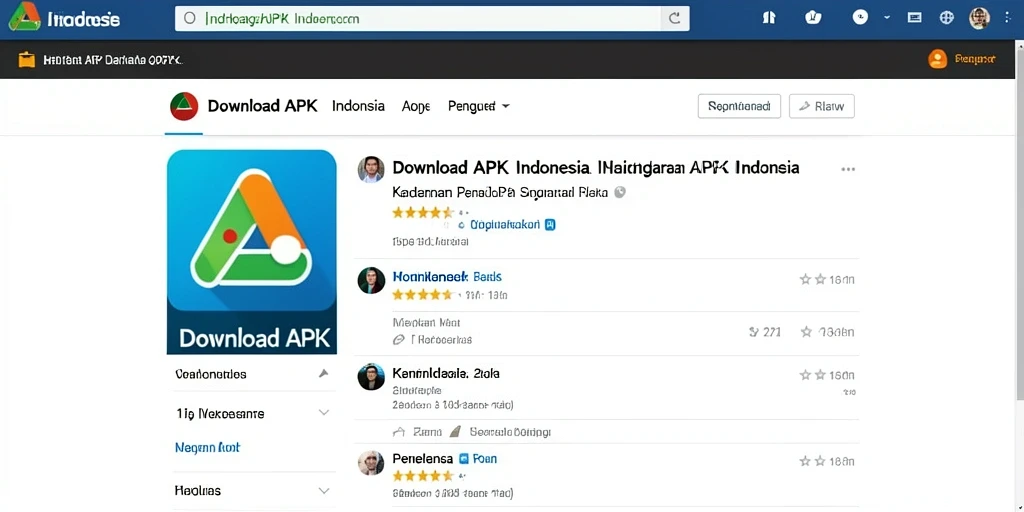Click the Kenınldeala reviewer avatar
Screen dimensions: 1024x512
[x=371, y=377]
